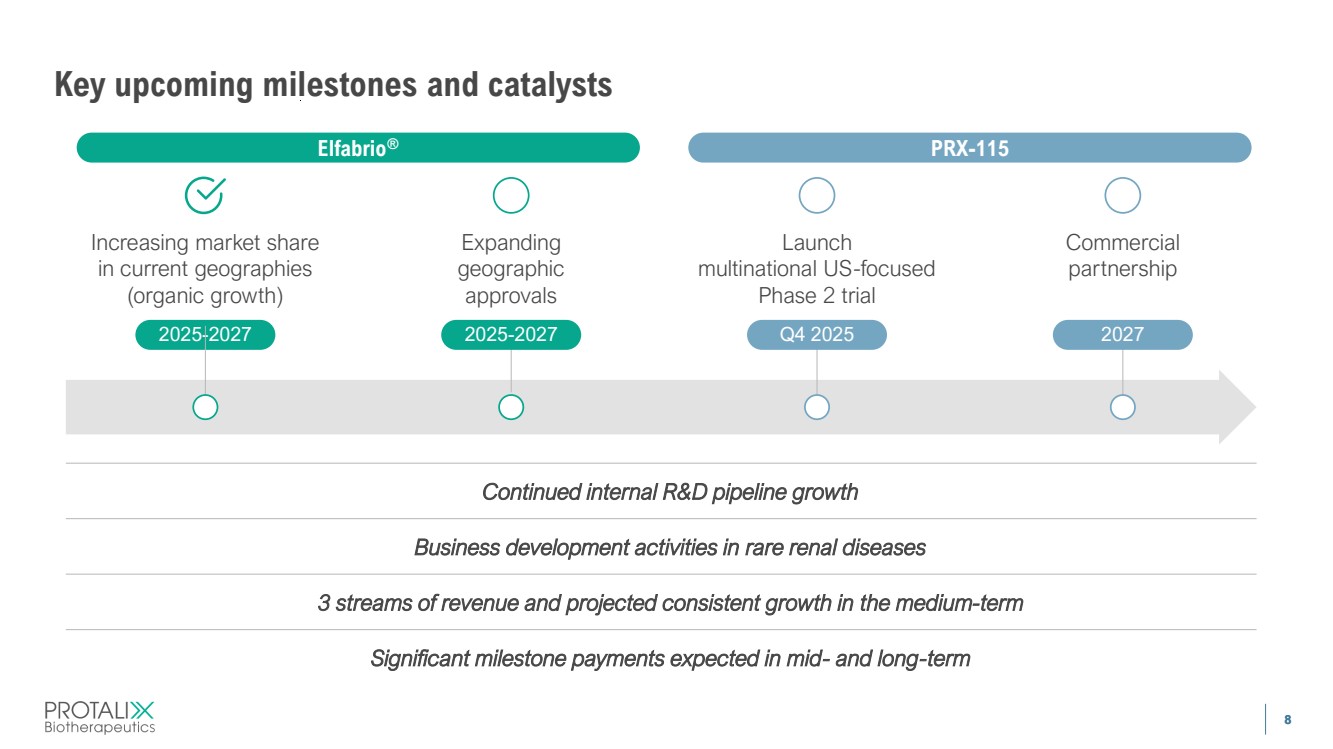Select the timeline marker under geographic approvals
This screenshot has width=1333, height=749.
pyautogui.click(x=511, y=407)
